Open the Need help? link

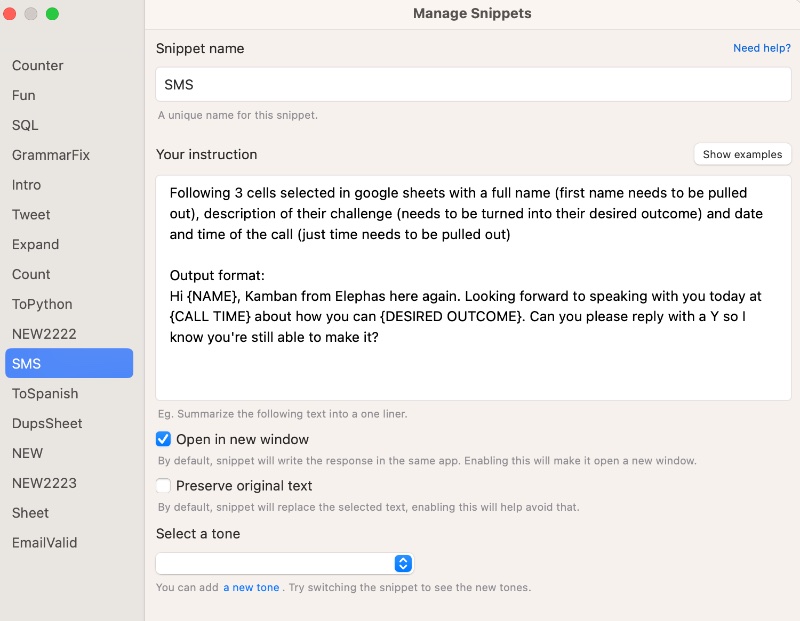click(761, 48)
